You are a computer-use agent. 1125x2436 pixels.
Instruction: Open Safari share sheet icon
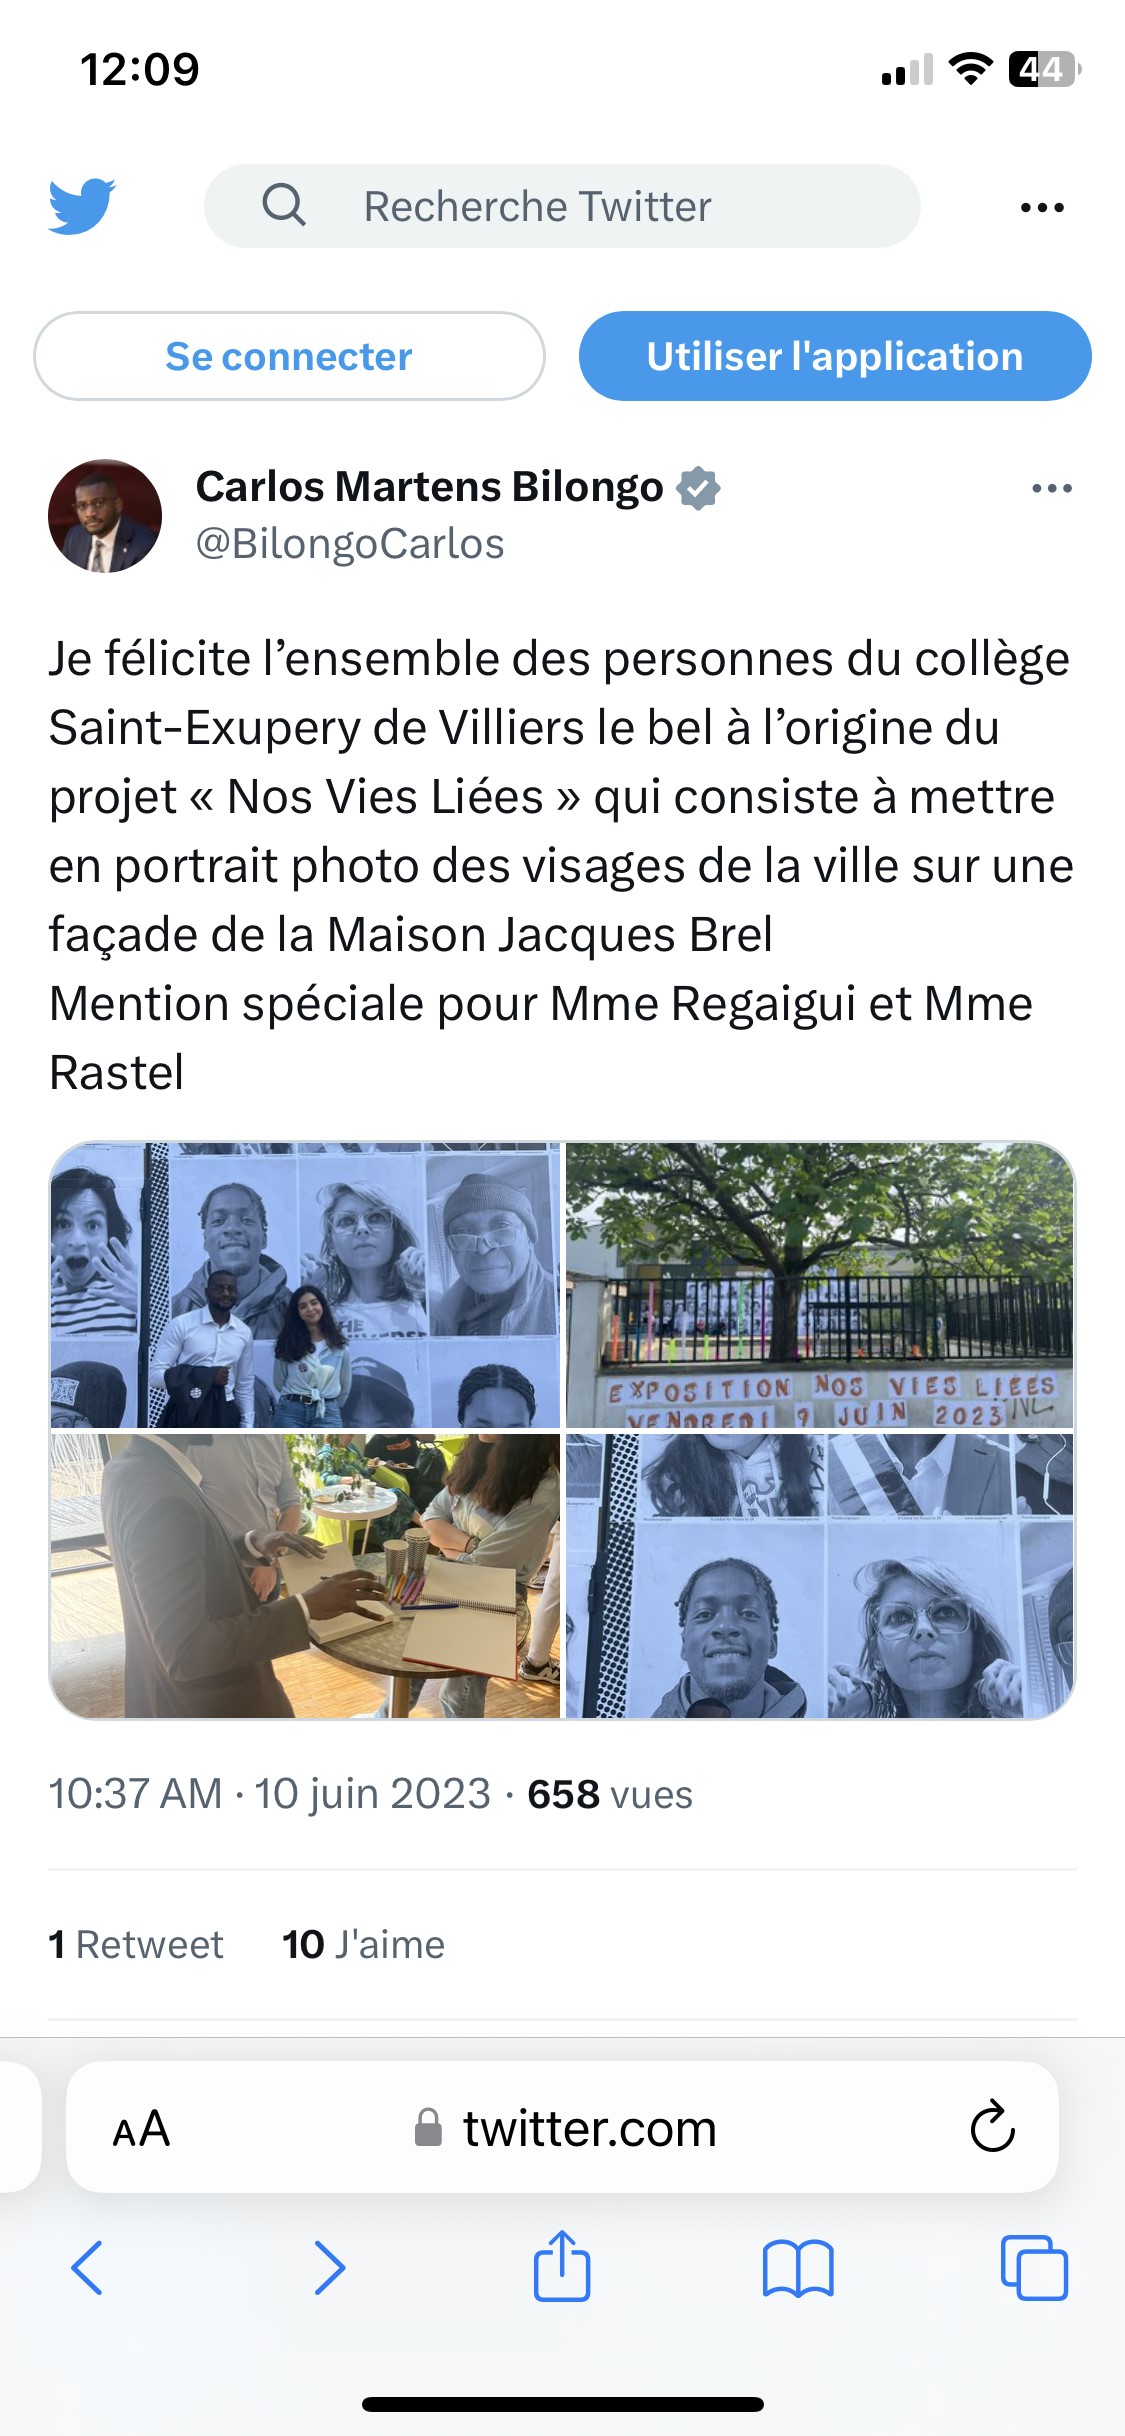562,2266
